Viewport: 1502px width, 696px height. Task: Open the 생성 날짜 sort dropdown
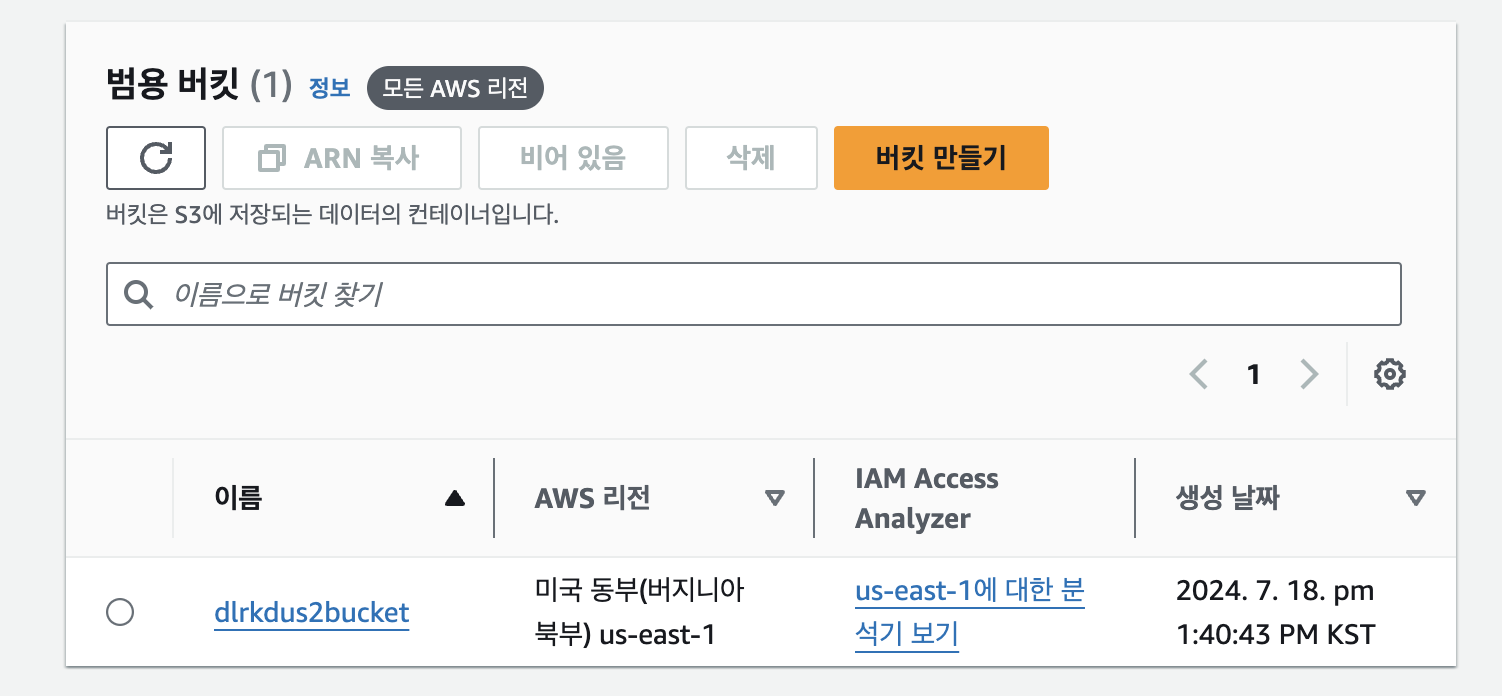click(1413, 497)
